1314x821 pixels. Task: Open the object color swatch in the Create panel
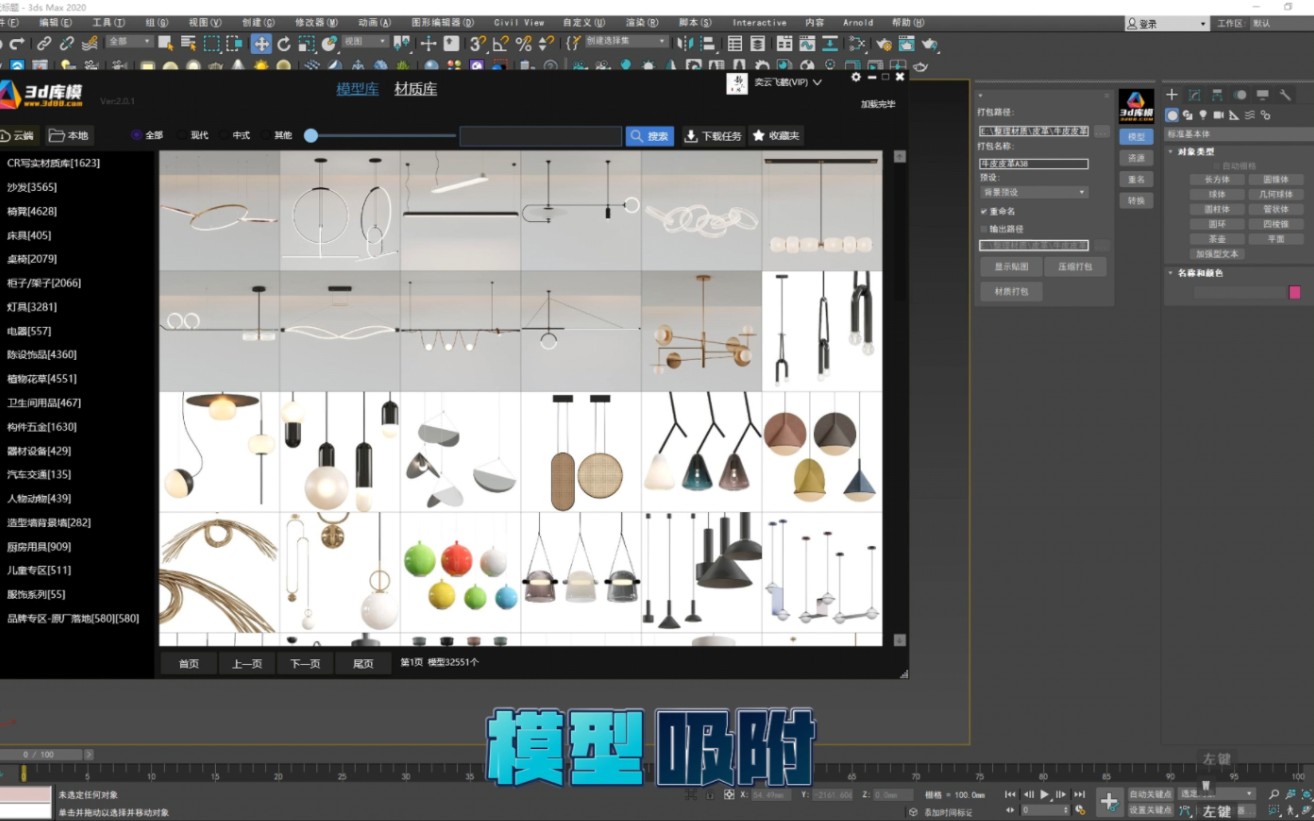[x=1295, y=291]
